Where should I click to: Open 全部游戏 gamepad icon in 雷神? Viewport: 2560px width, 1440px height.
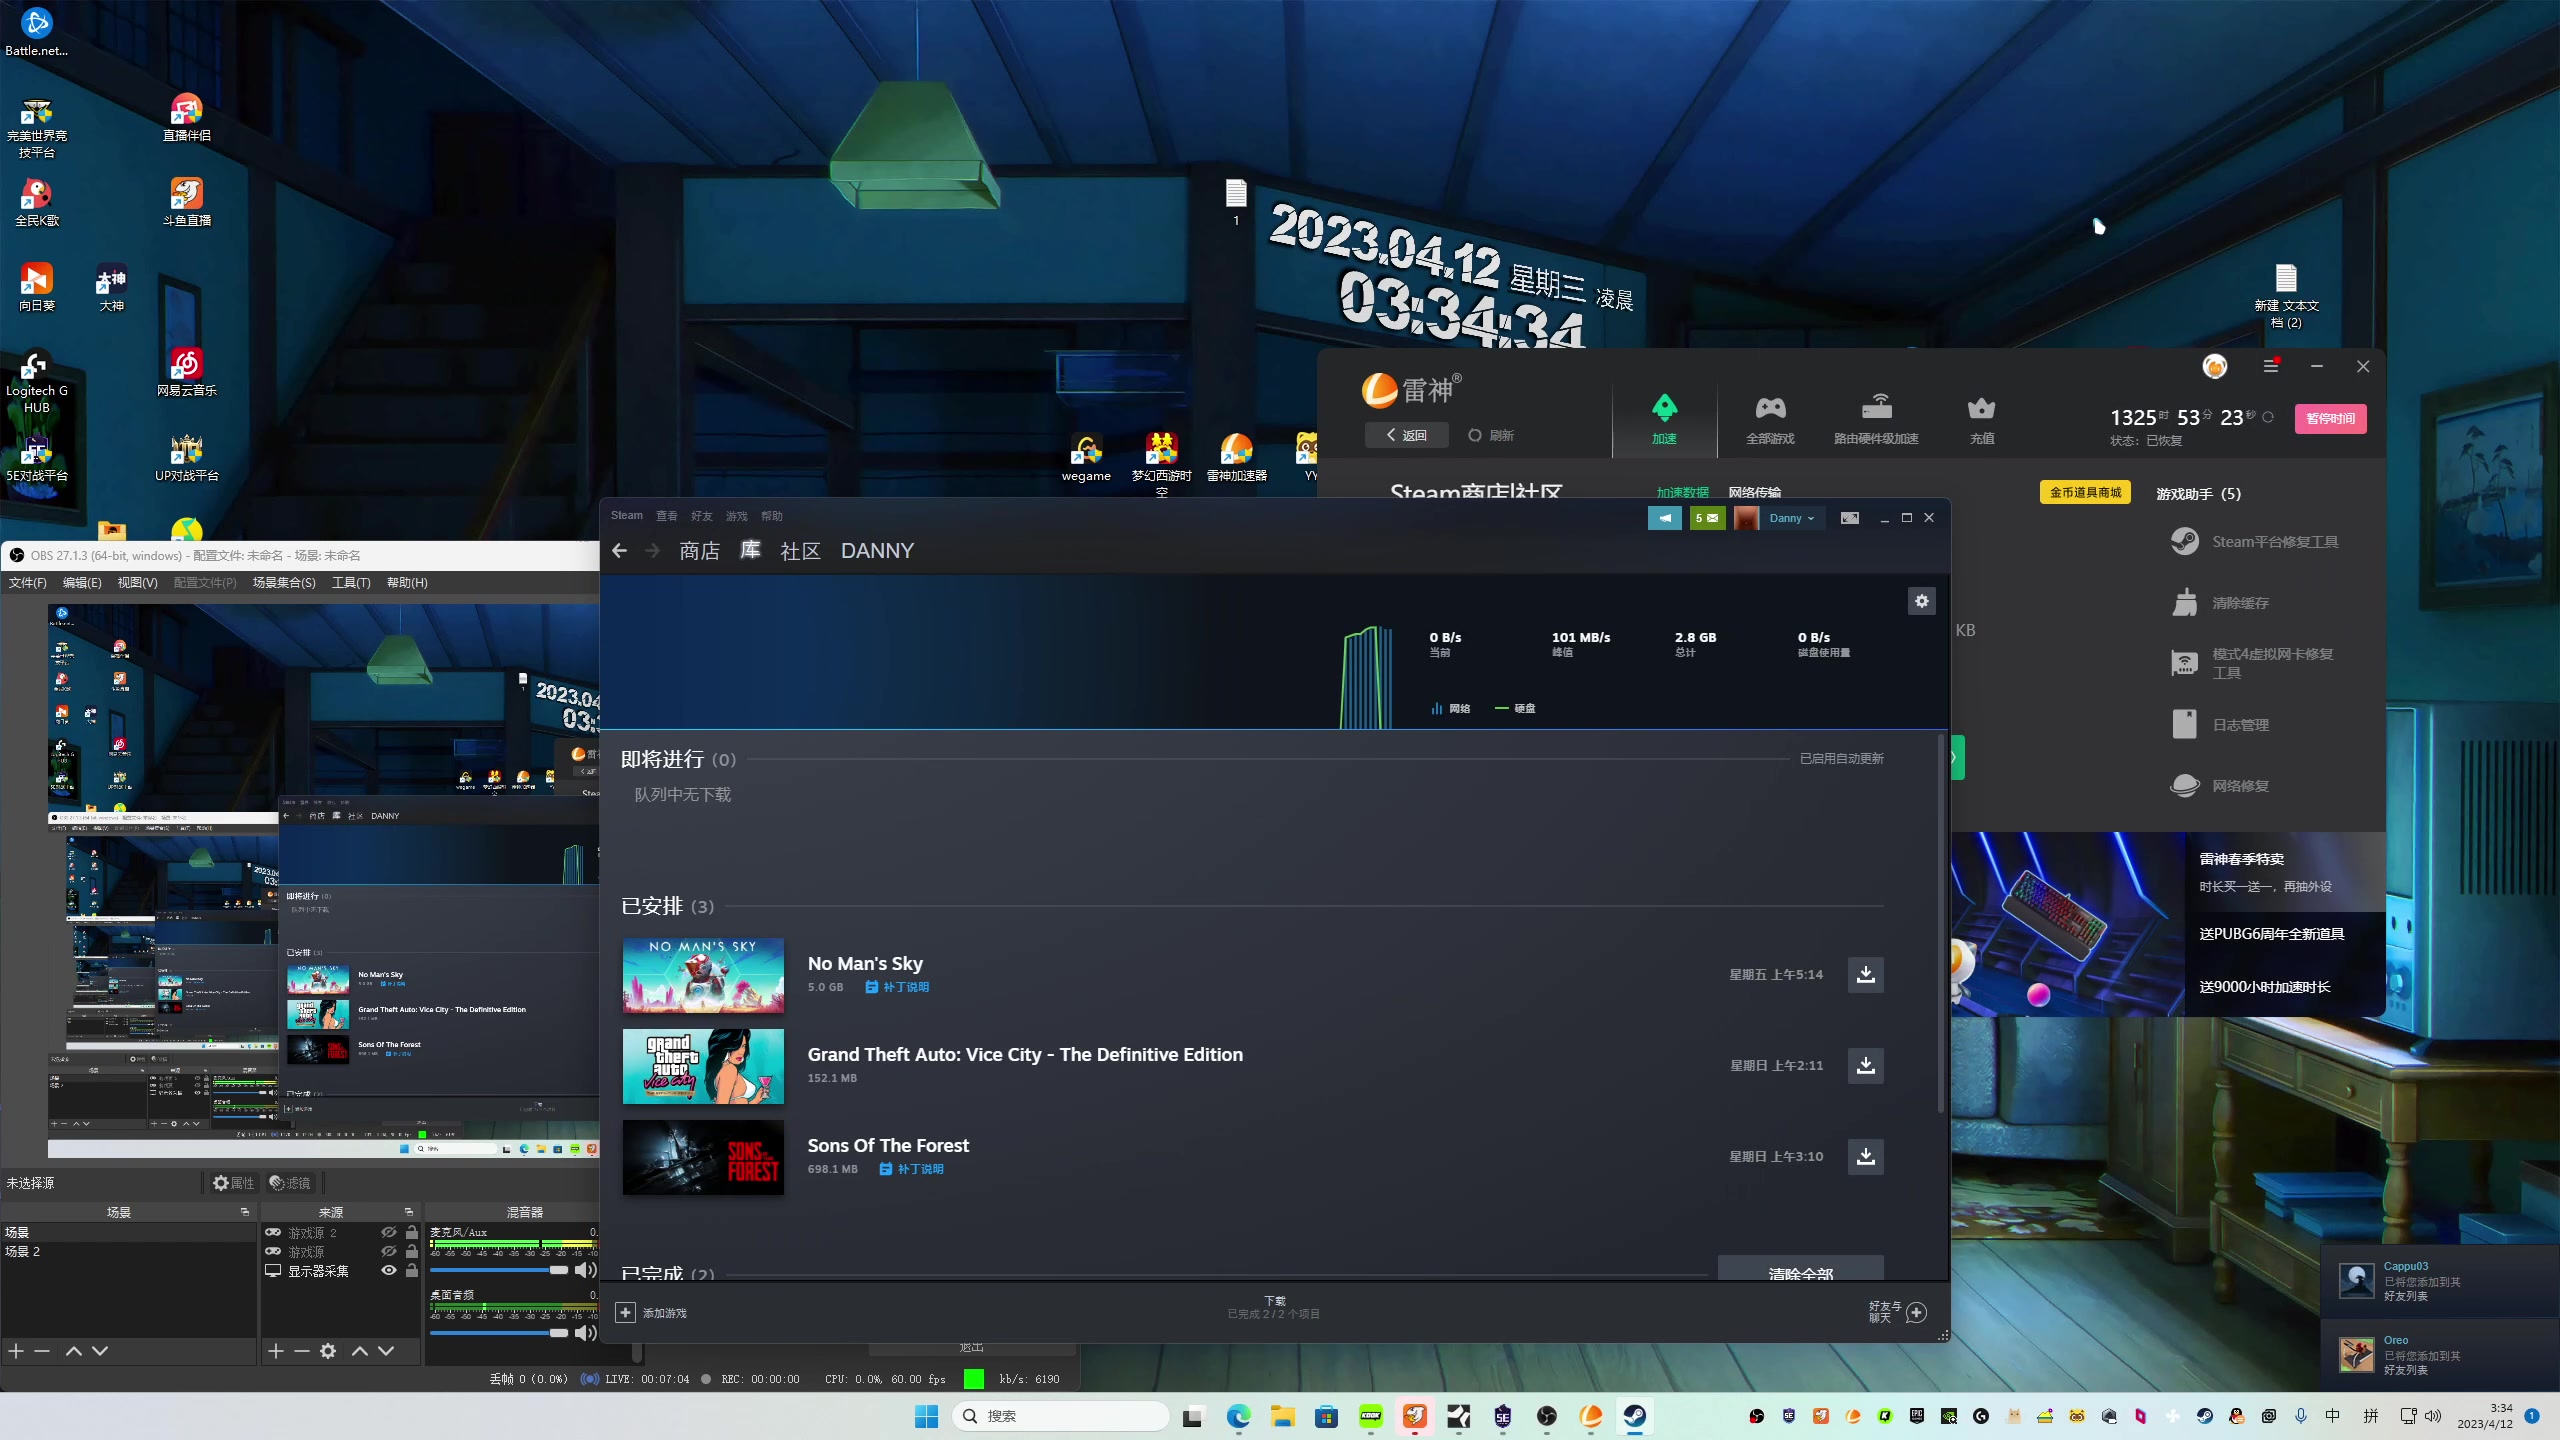point(1770,418)
